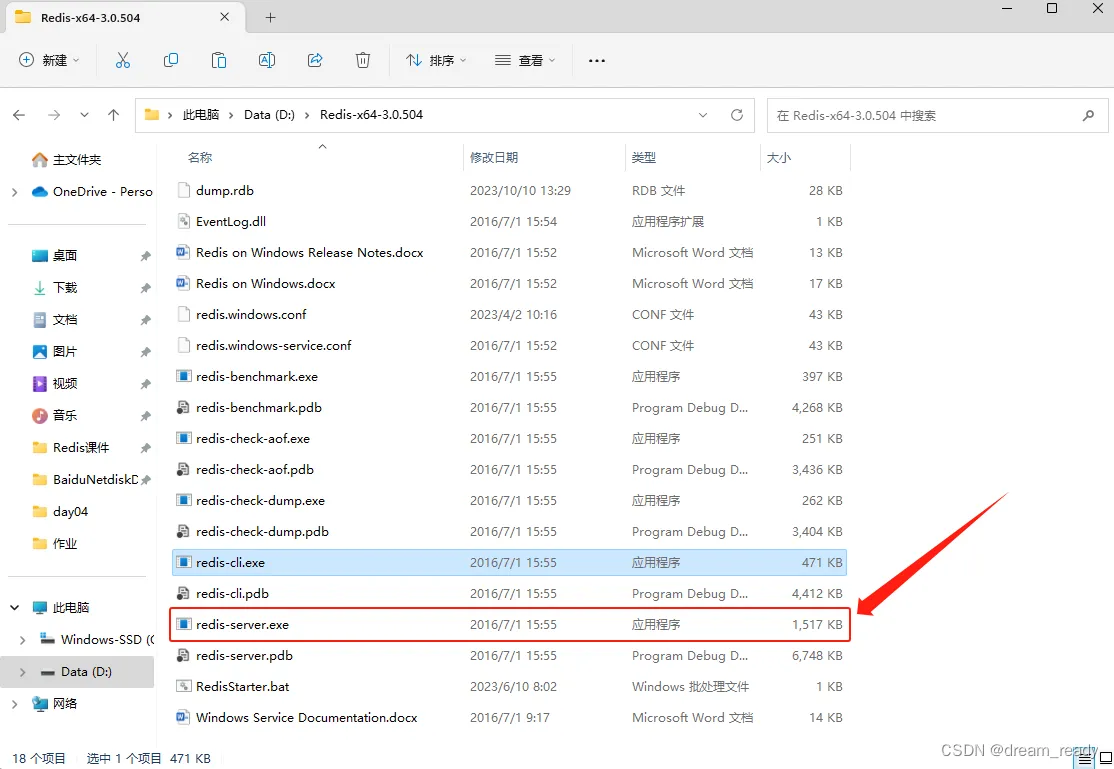Image resolution: width=1114 pixels, height=769 pixels.
Task: Select Windows Service Documentation.docx file
Action: click(509, 718)
